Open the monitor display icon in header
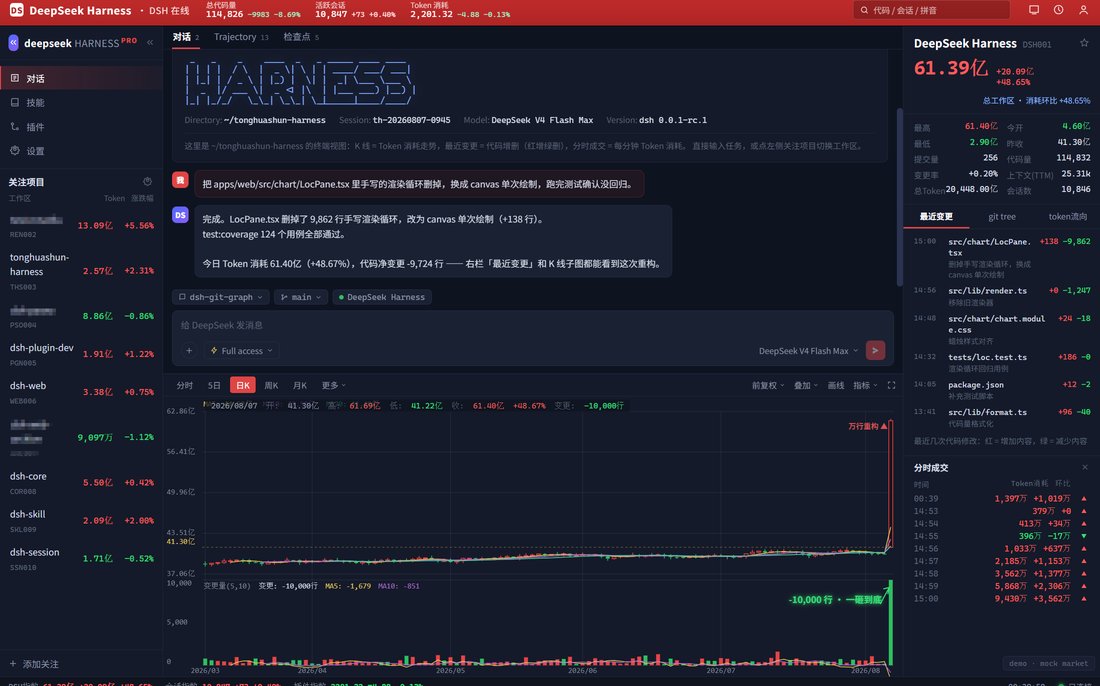1100x686 pixels. 1034,10
